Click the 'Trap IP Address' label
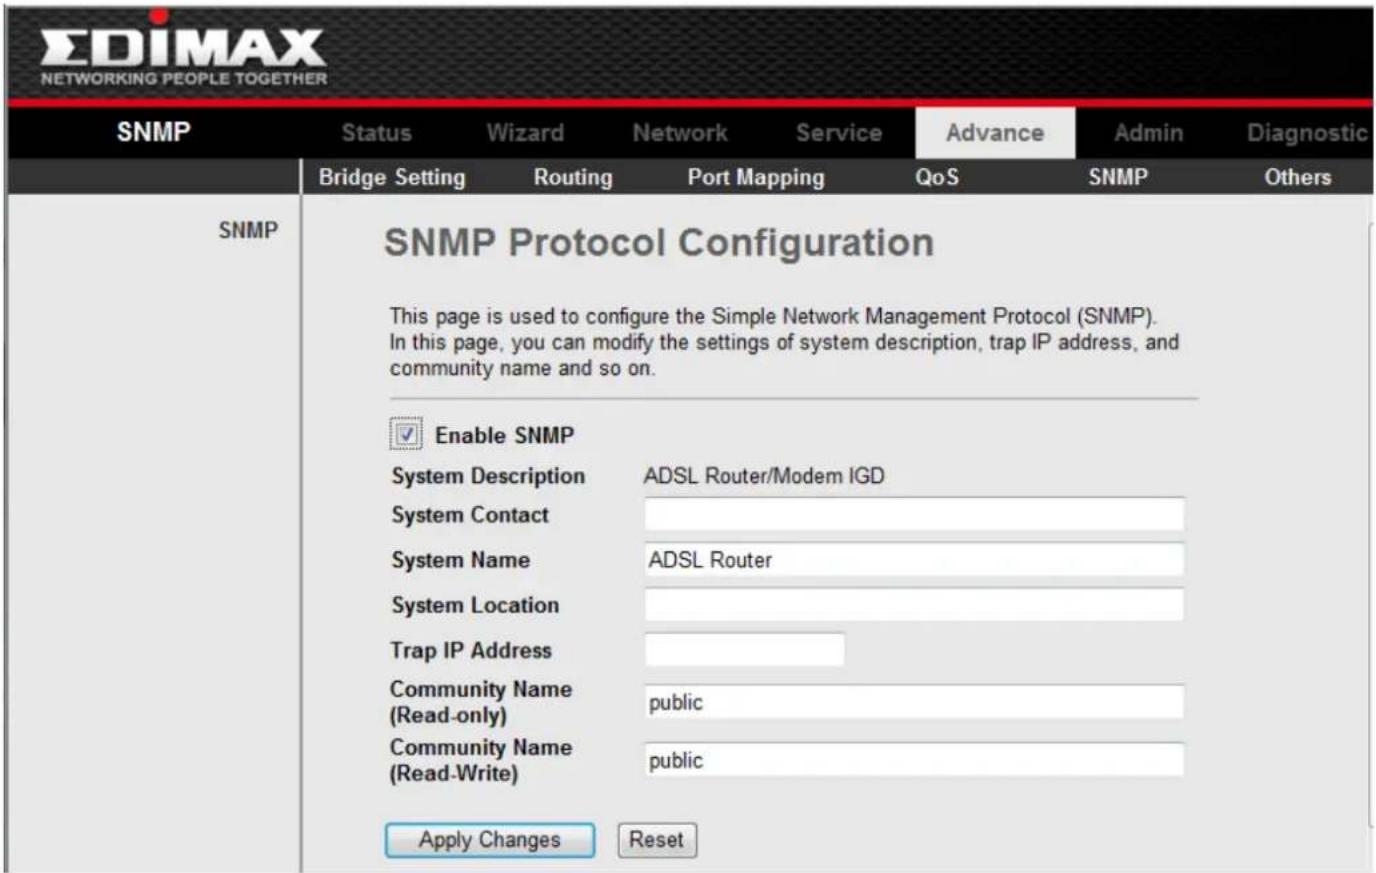Image resolution: width=1376 pixels, height=873 pixels. [x=471, y=650]
